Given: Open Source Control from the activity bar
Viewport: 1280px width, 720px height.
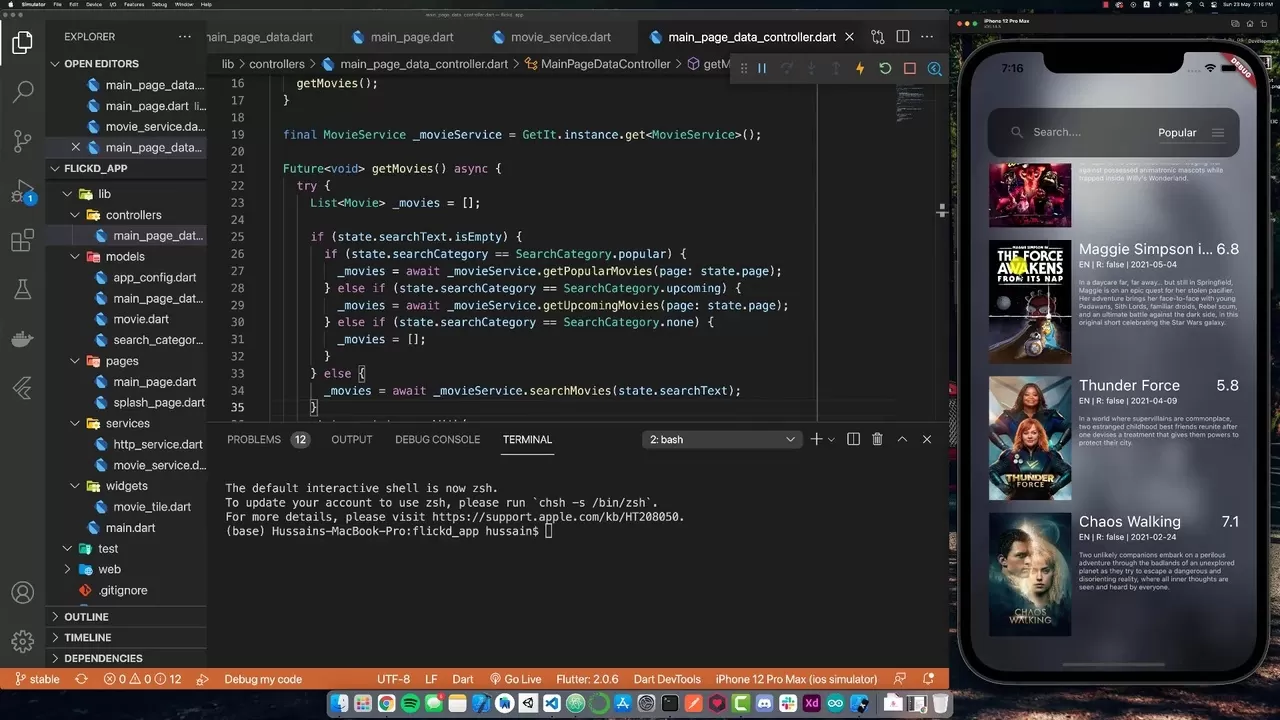Looking at the screenshot, I should pyautogui.click(x=23, y=141).
